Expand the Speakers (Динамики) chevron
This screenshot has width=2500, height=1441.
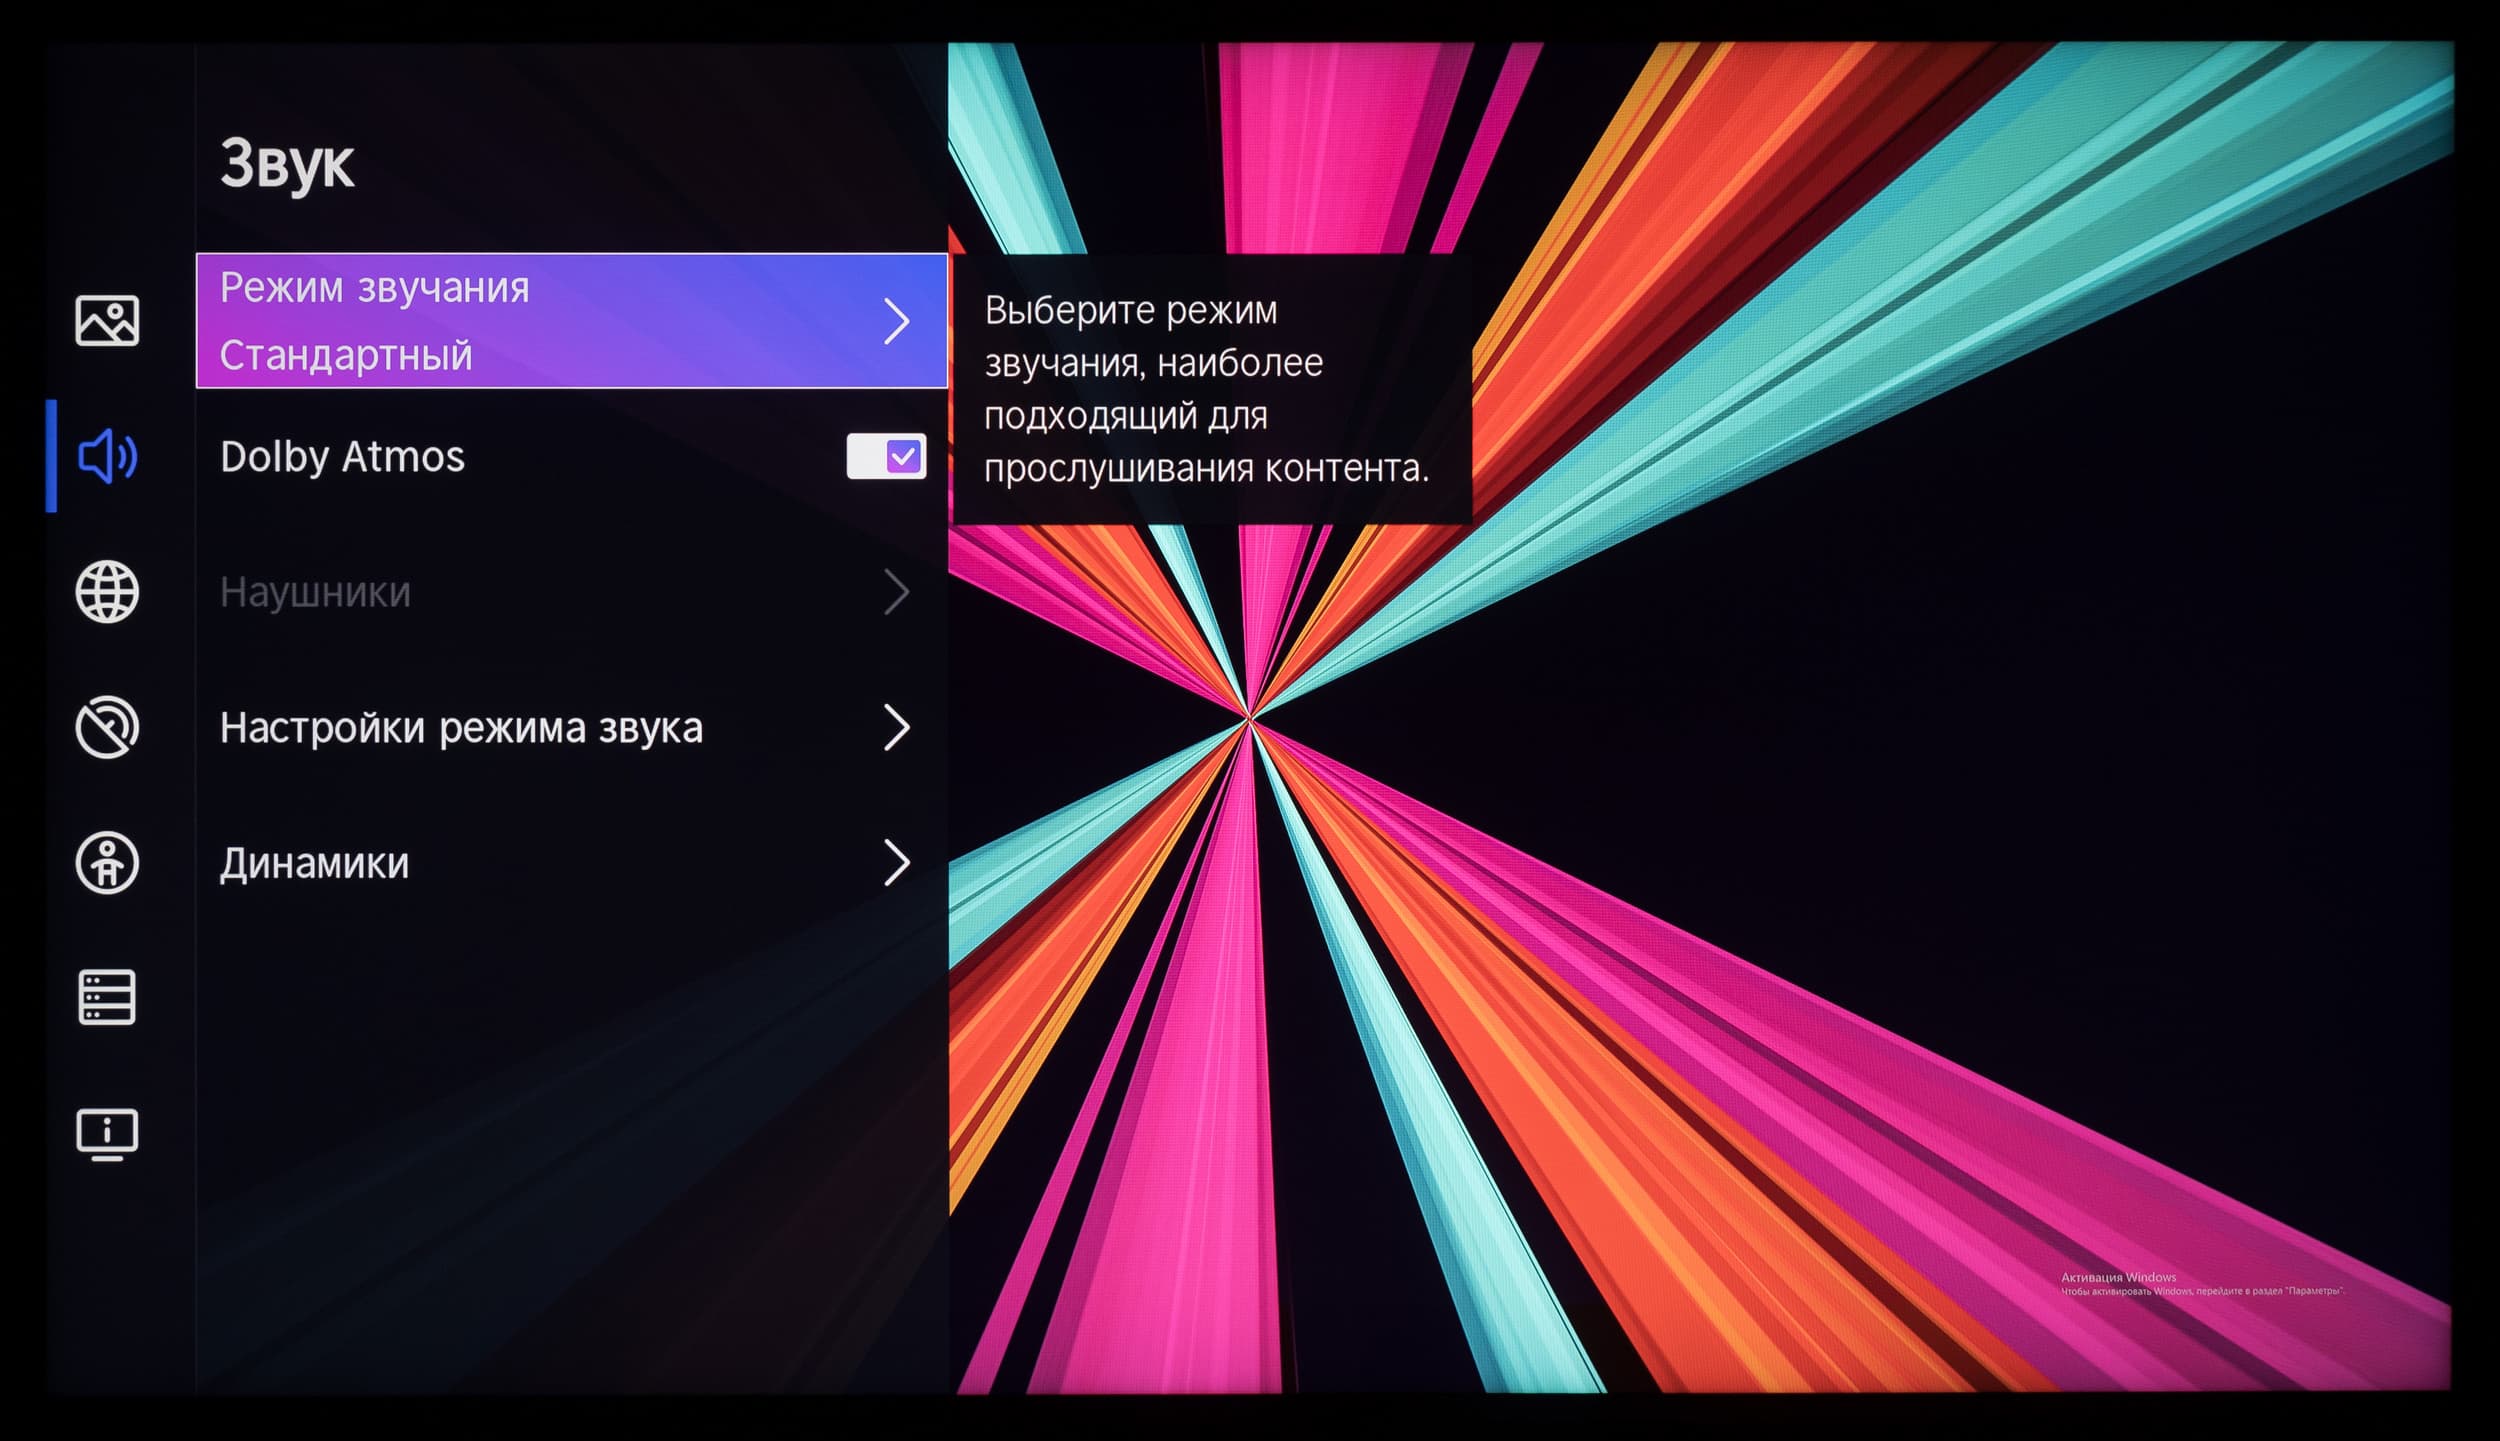tap(897, 863)
